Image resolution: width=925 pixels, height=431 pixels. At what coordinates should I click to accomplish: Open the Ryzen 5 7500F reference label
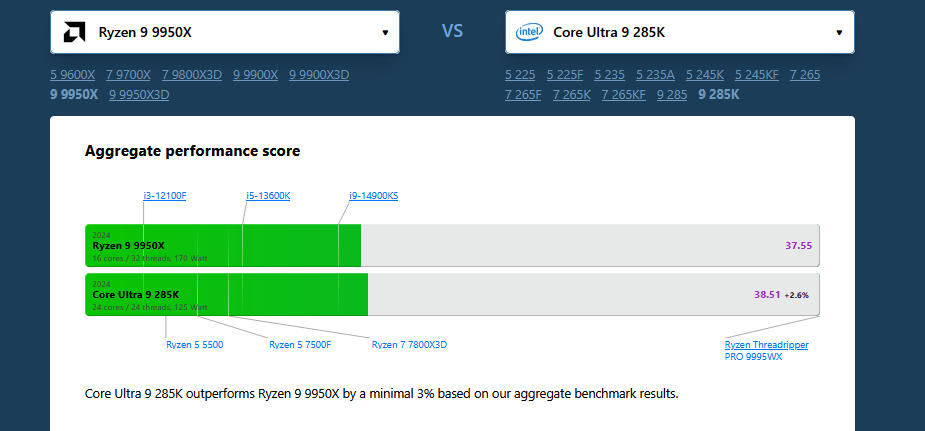300,345
